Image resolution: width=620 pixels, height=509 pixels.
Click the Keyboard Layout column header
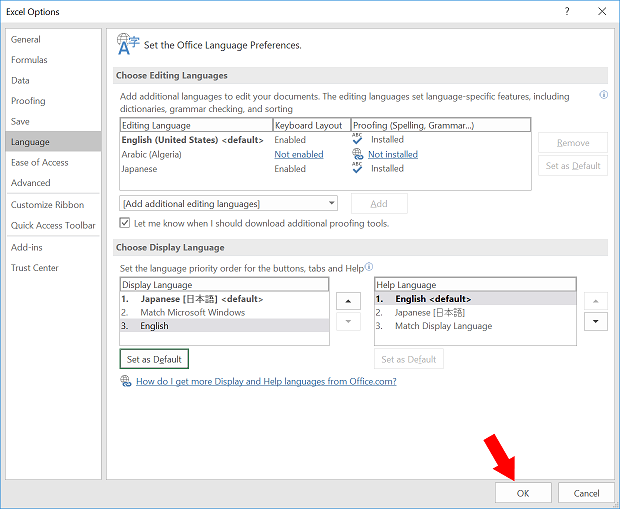tap(312, 125)
